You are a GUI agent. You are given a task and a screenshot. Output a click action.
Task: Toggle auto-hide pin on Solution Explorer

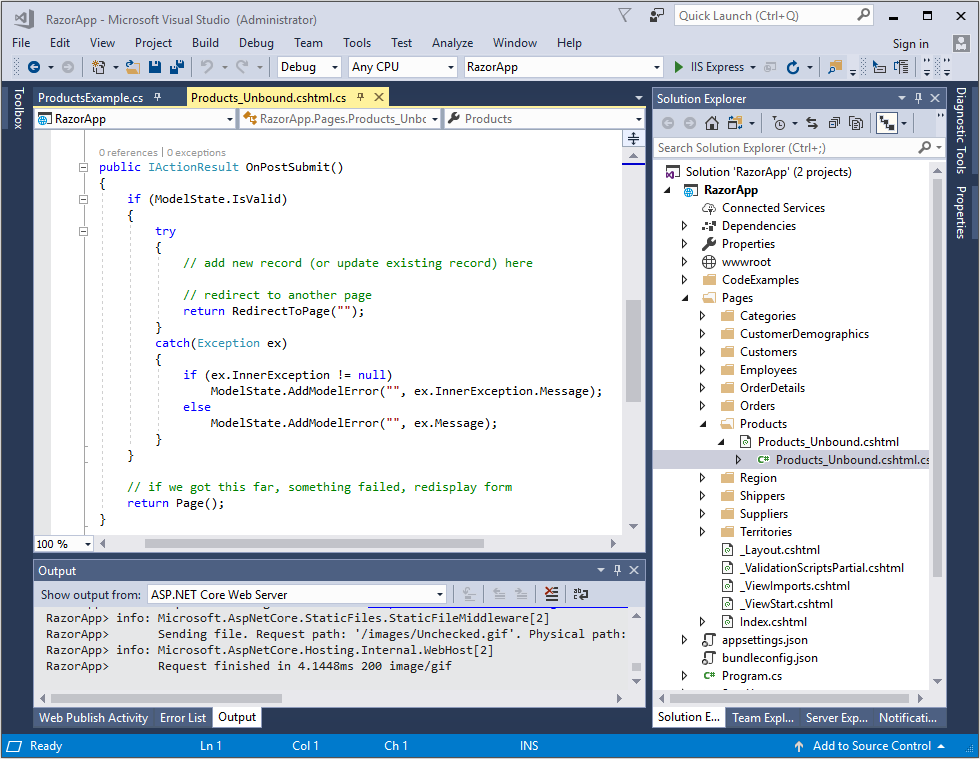tap(918, 98)
